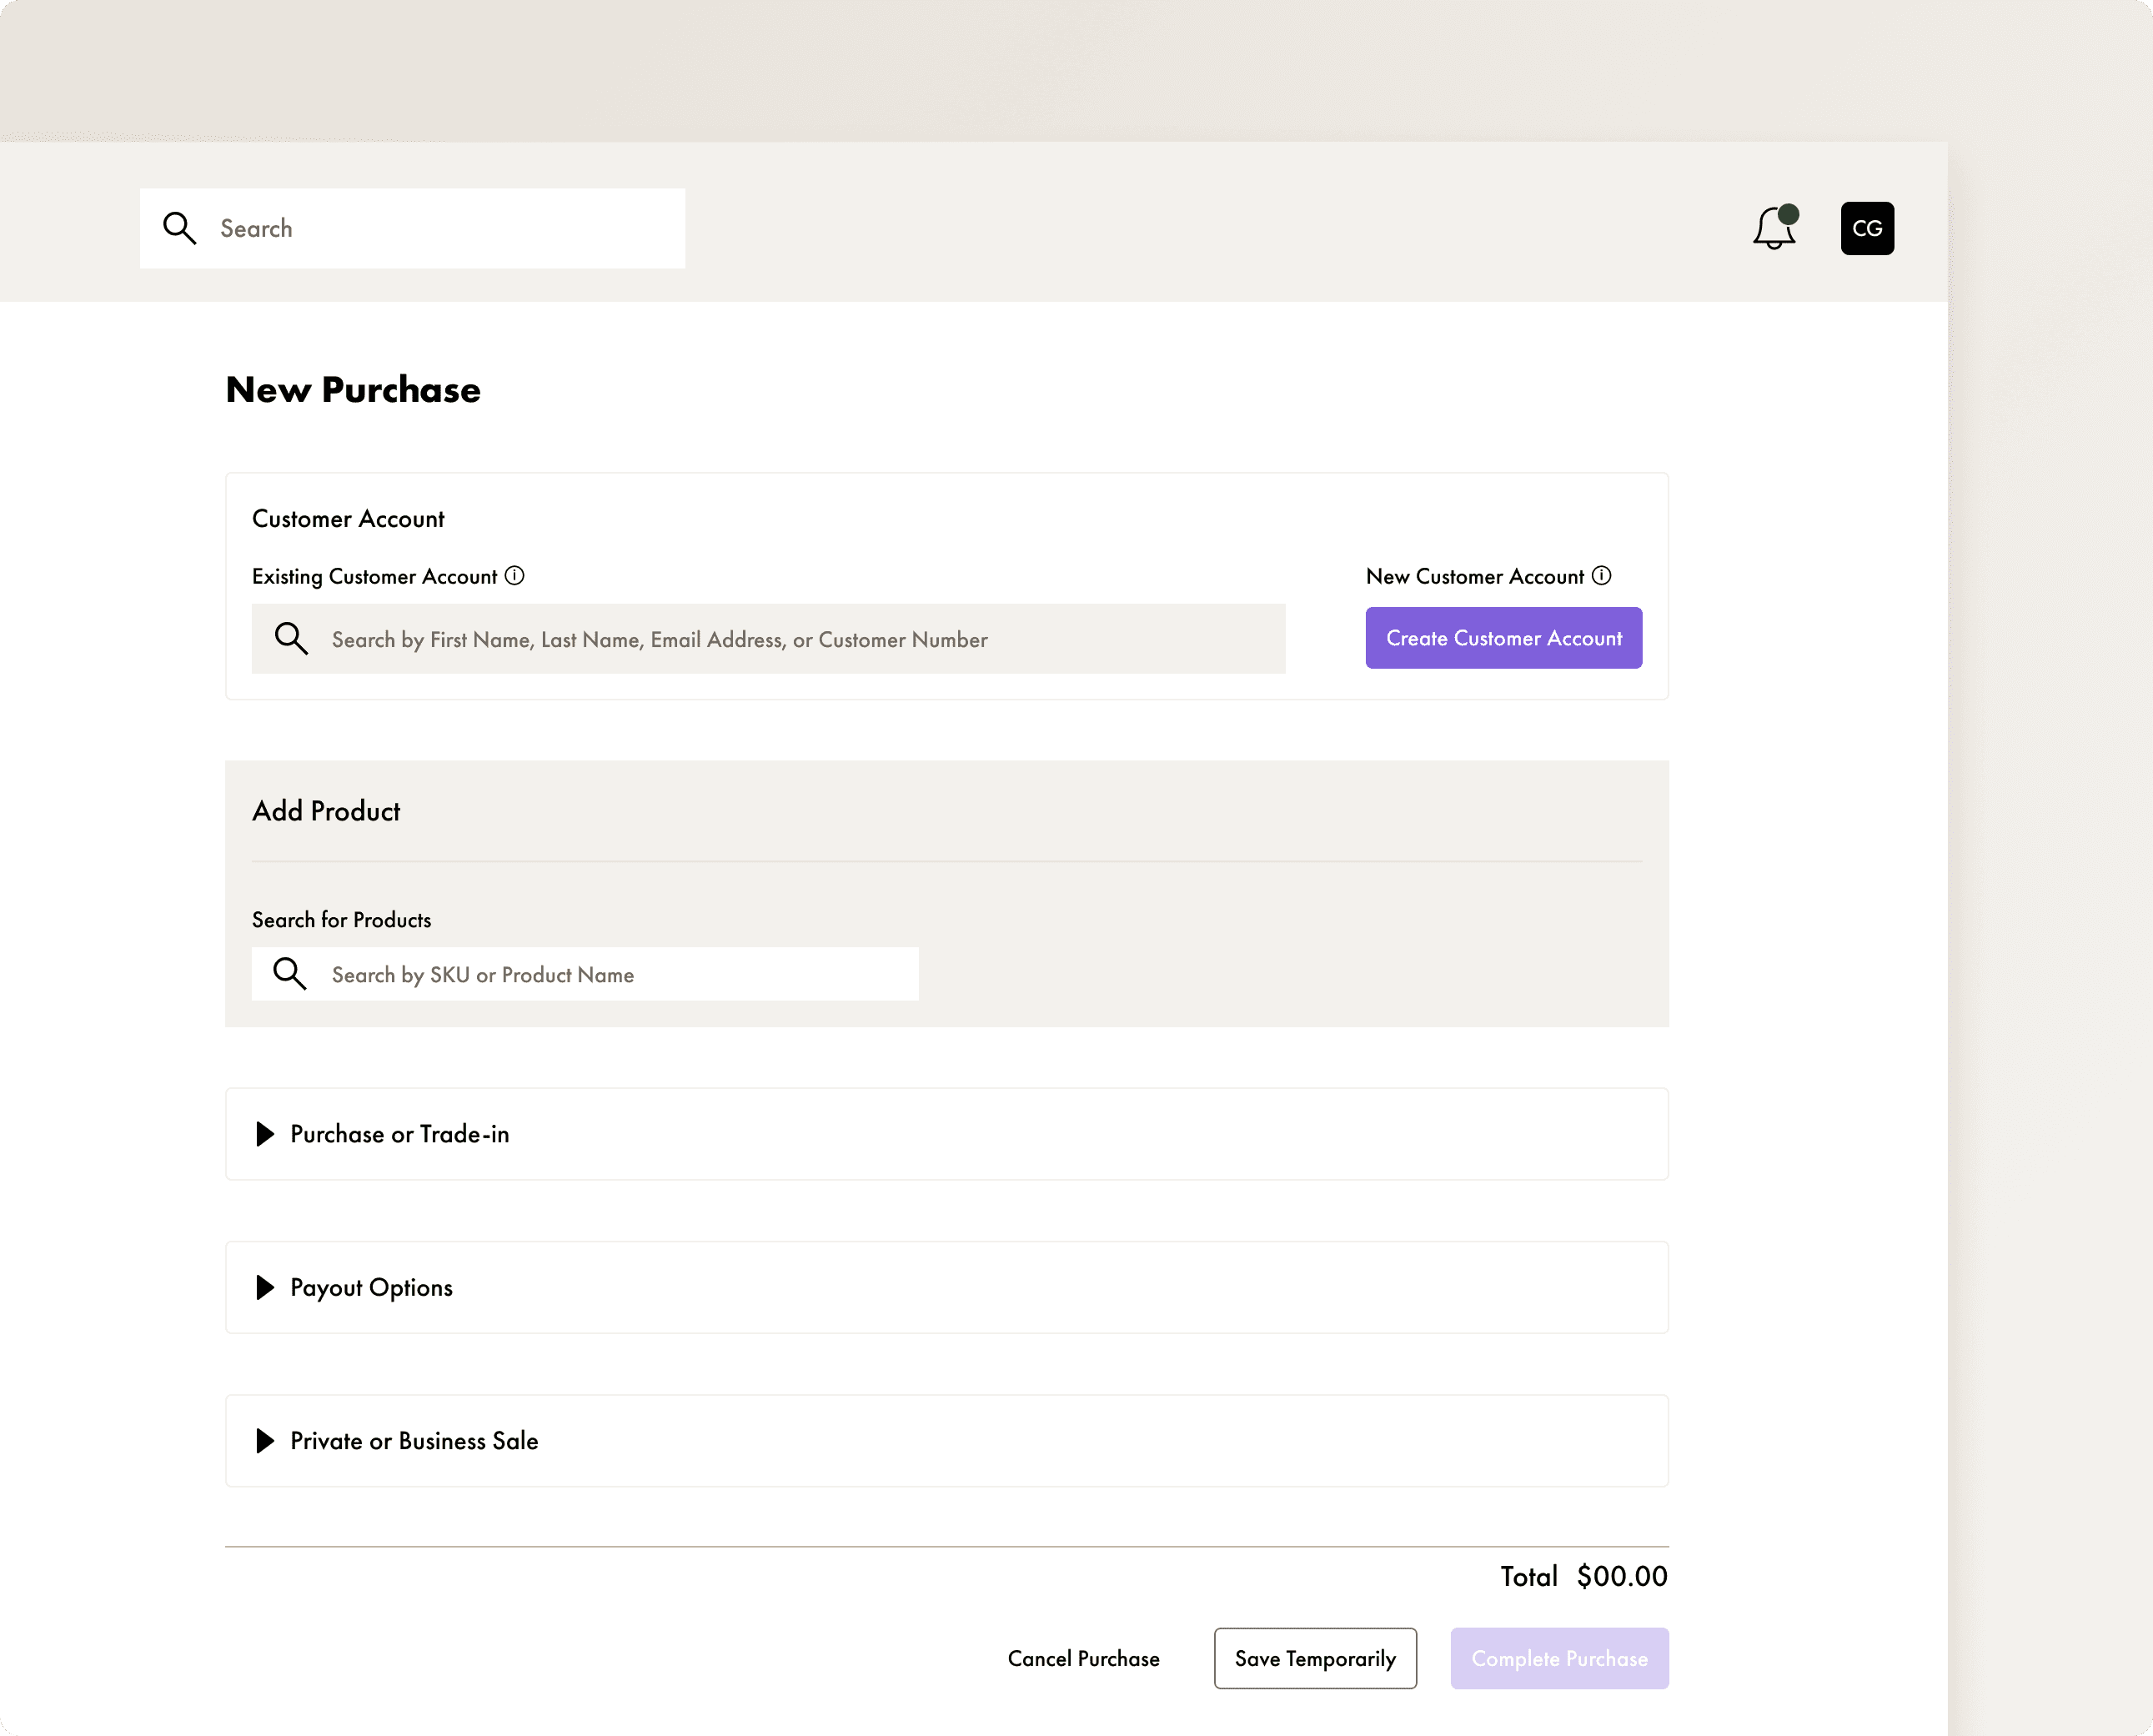
Task: Open the Payout Options section label
Action: coord(371,1288)
